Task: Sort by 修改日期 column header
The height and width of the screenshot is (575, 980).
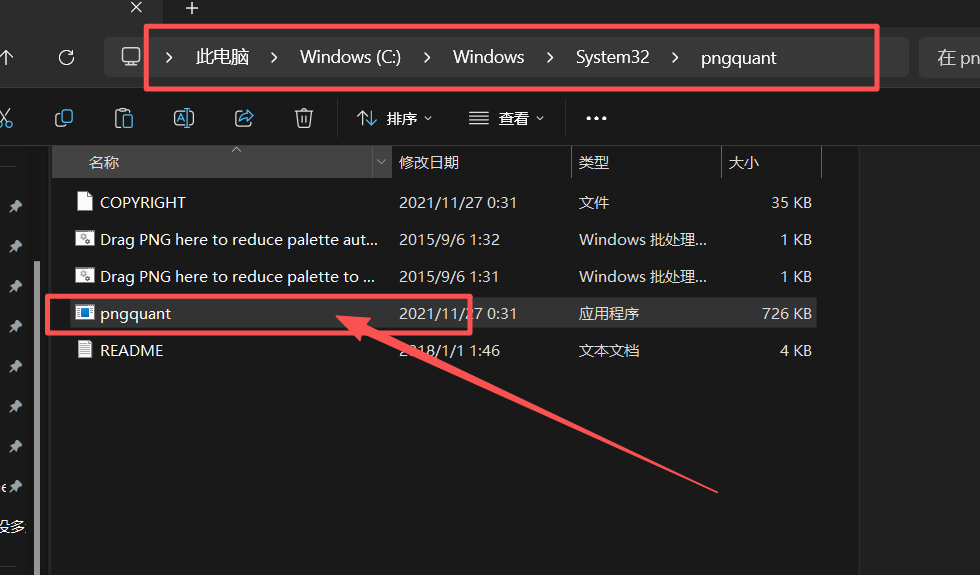Action: (481, 162)
